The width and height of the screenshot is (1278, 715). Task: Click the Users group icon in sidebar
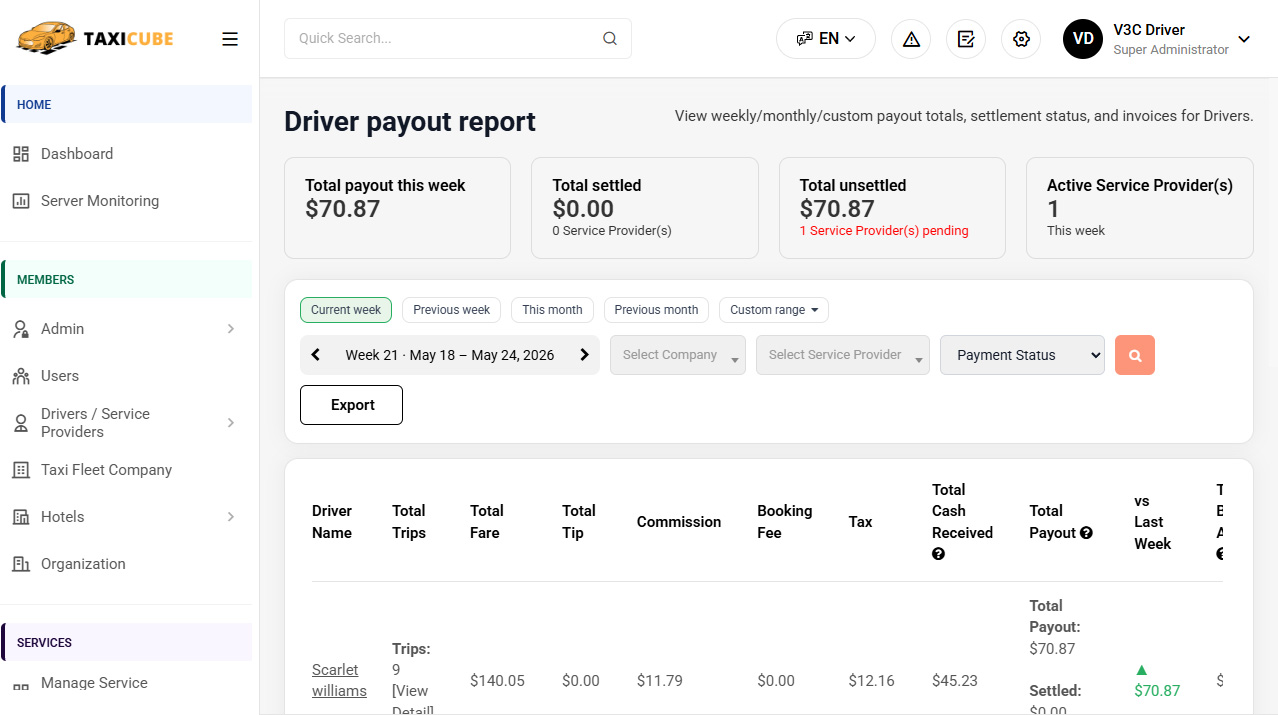[x=21, y=376]
